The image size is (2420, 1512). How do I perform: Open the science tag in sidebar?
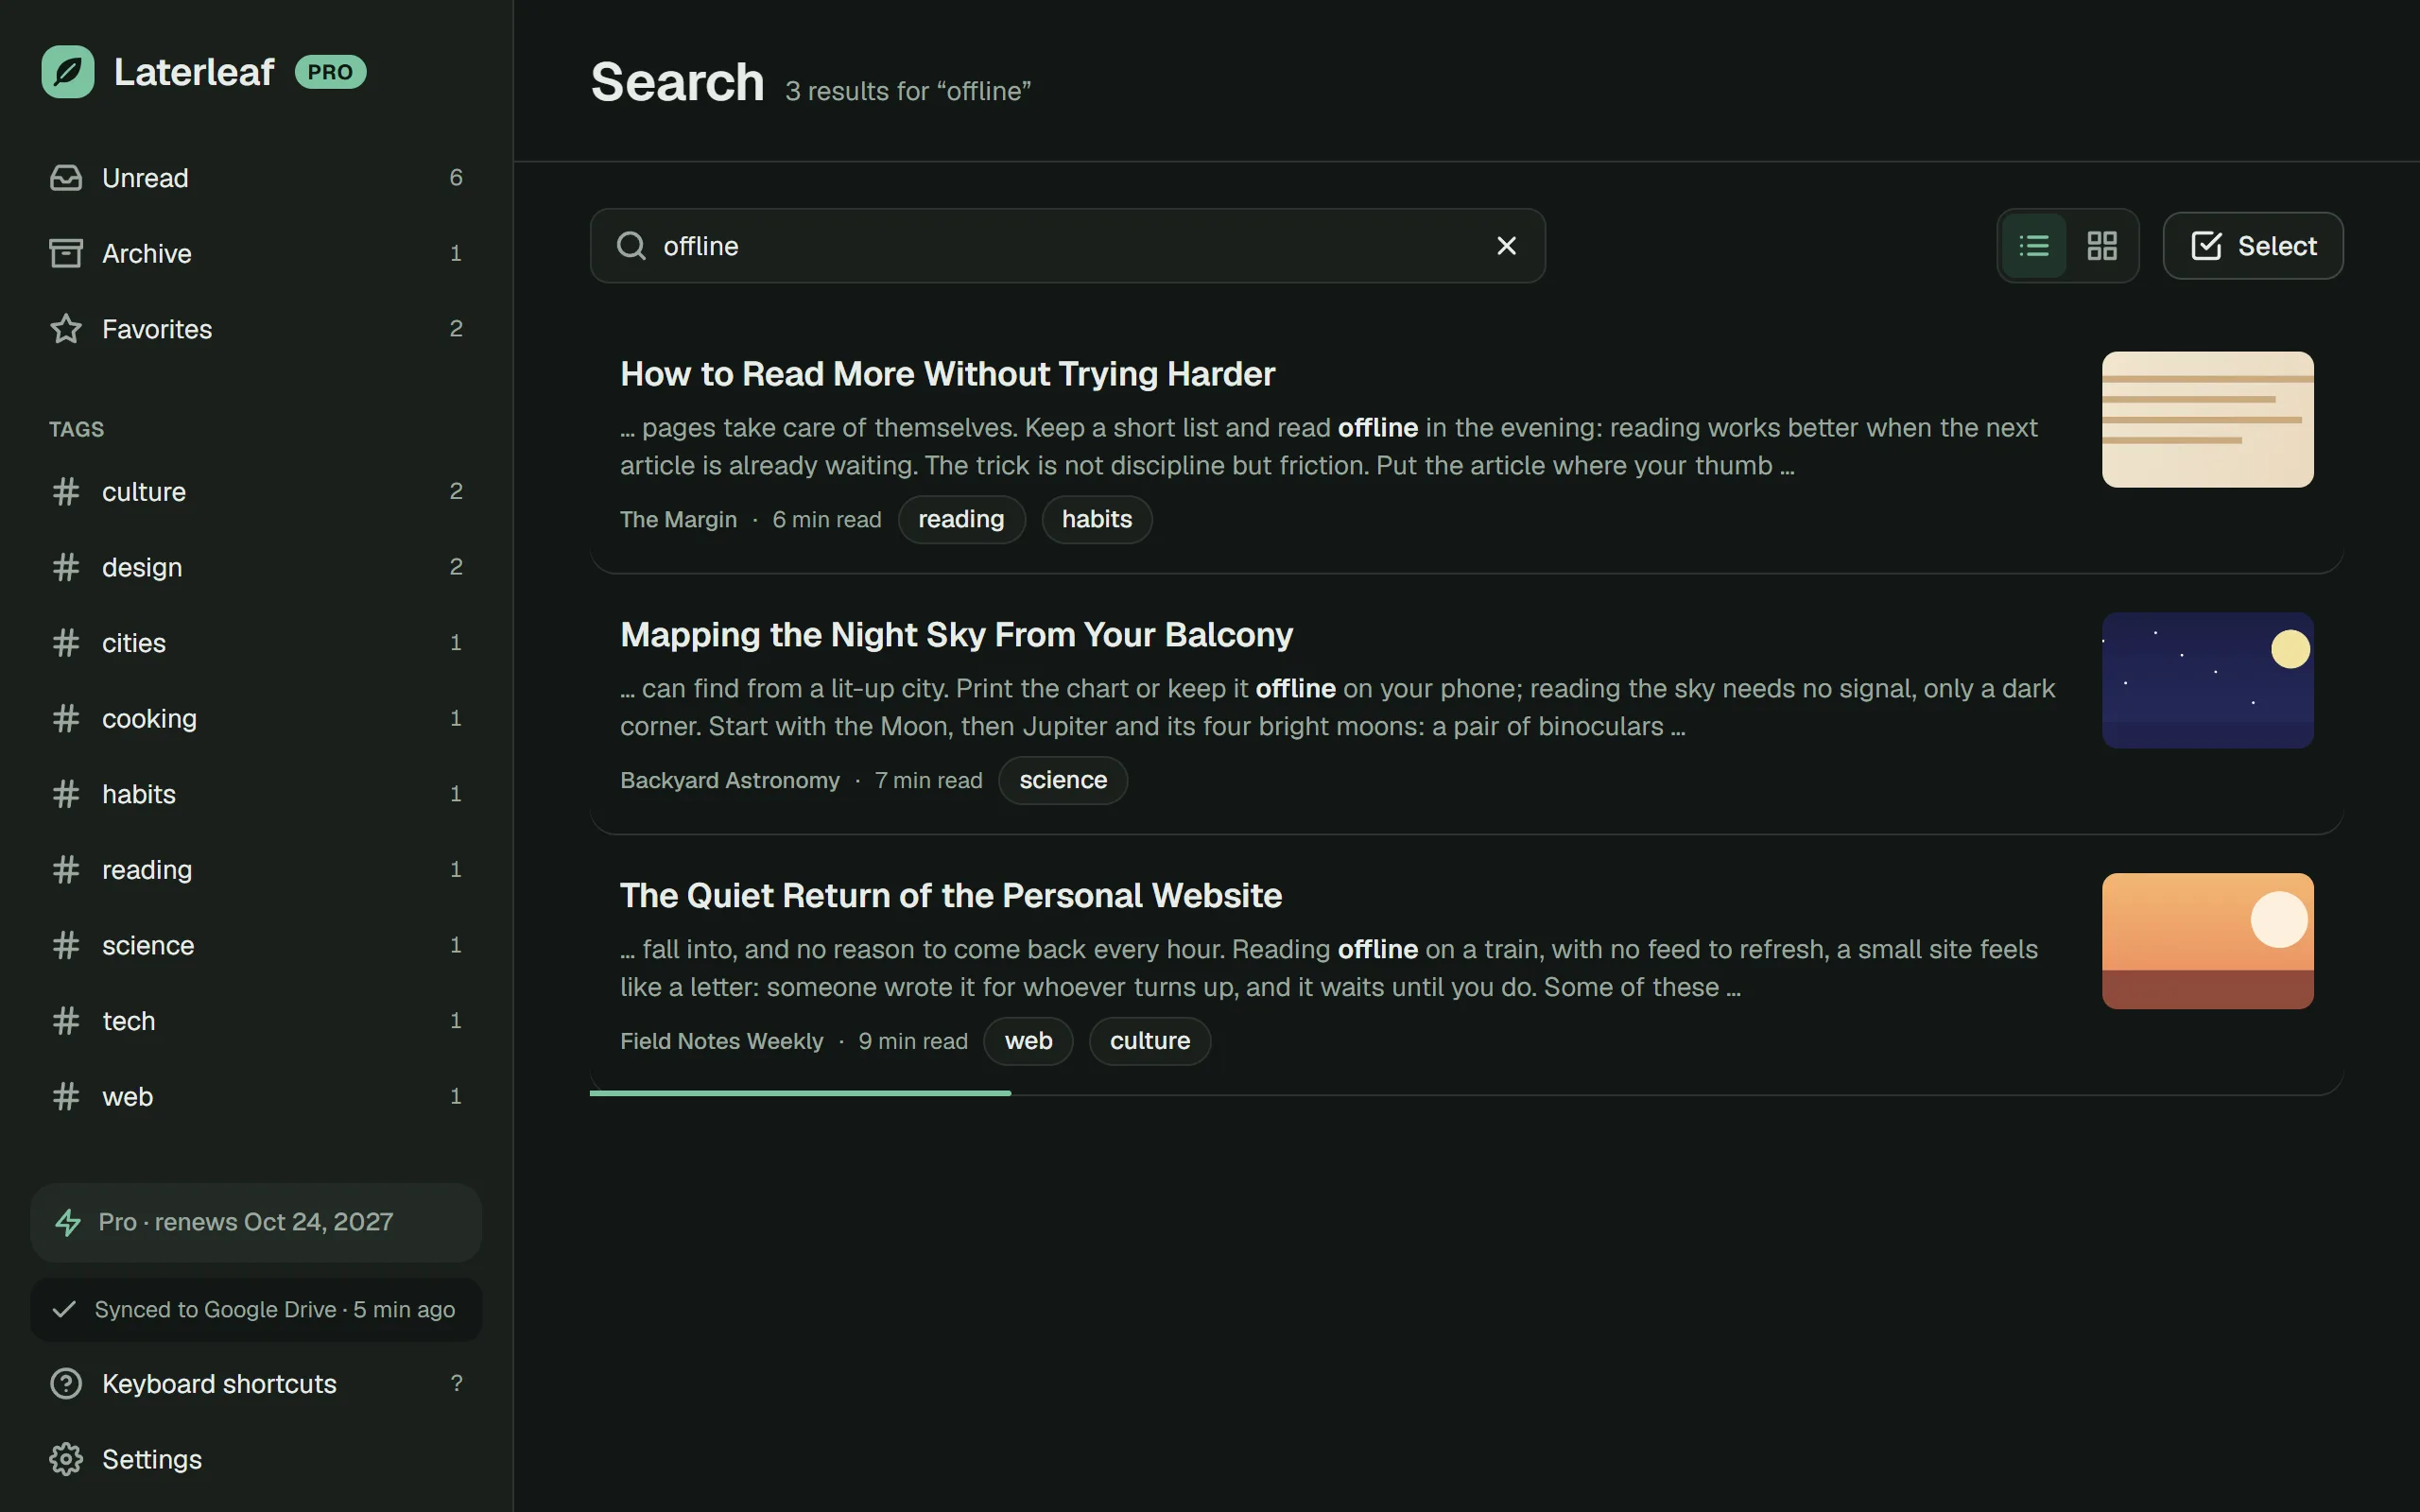click(x=256, y=945)
